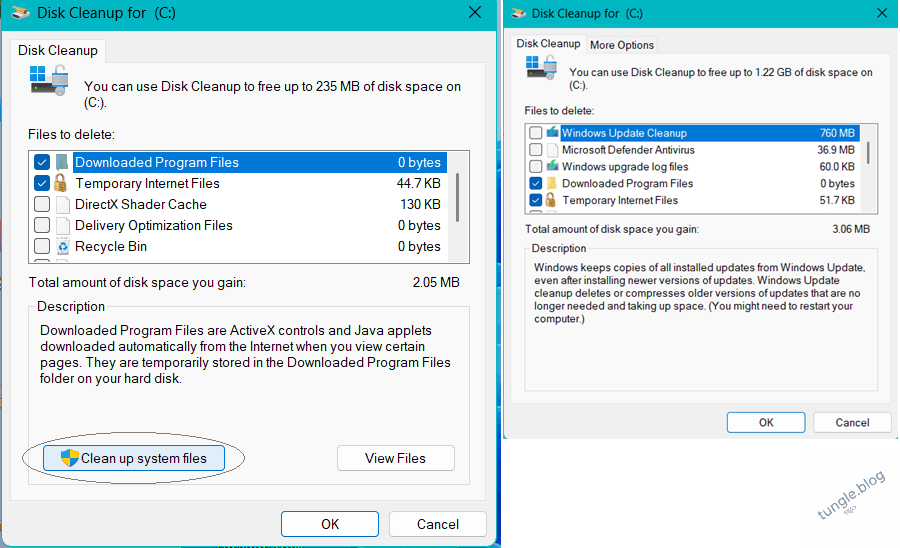Click the 51.7 KB size value
Image resolution: width=900 pixels, height=548 pixels.
click(x=837, y=200)
